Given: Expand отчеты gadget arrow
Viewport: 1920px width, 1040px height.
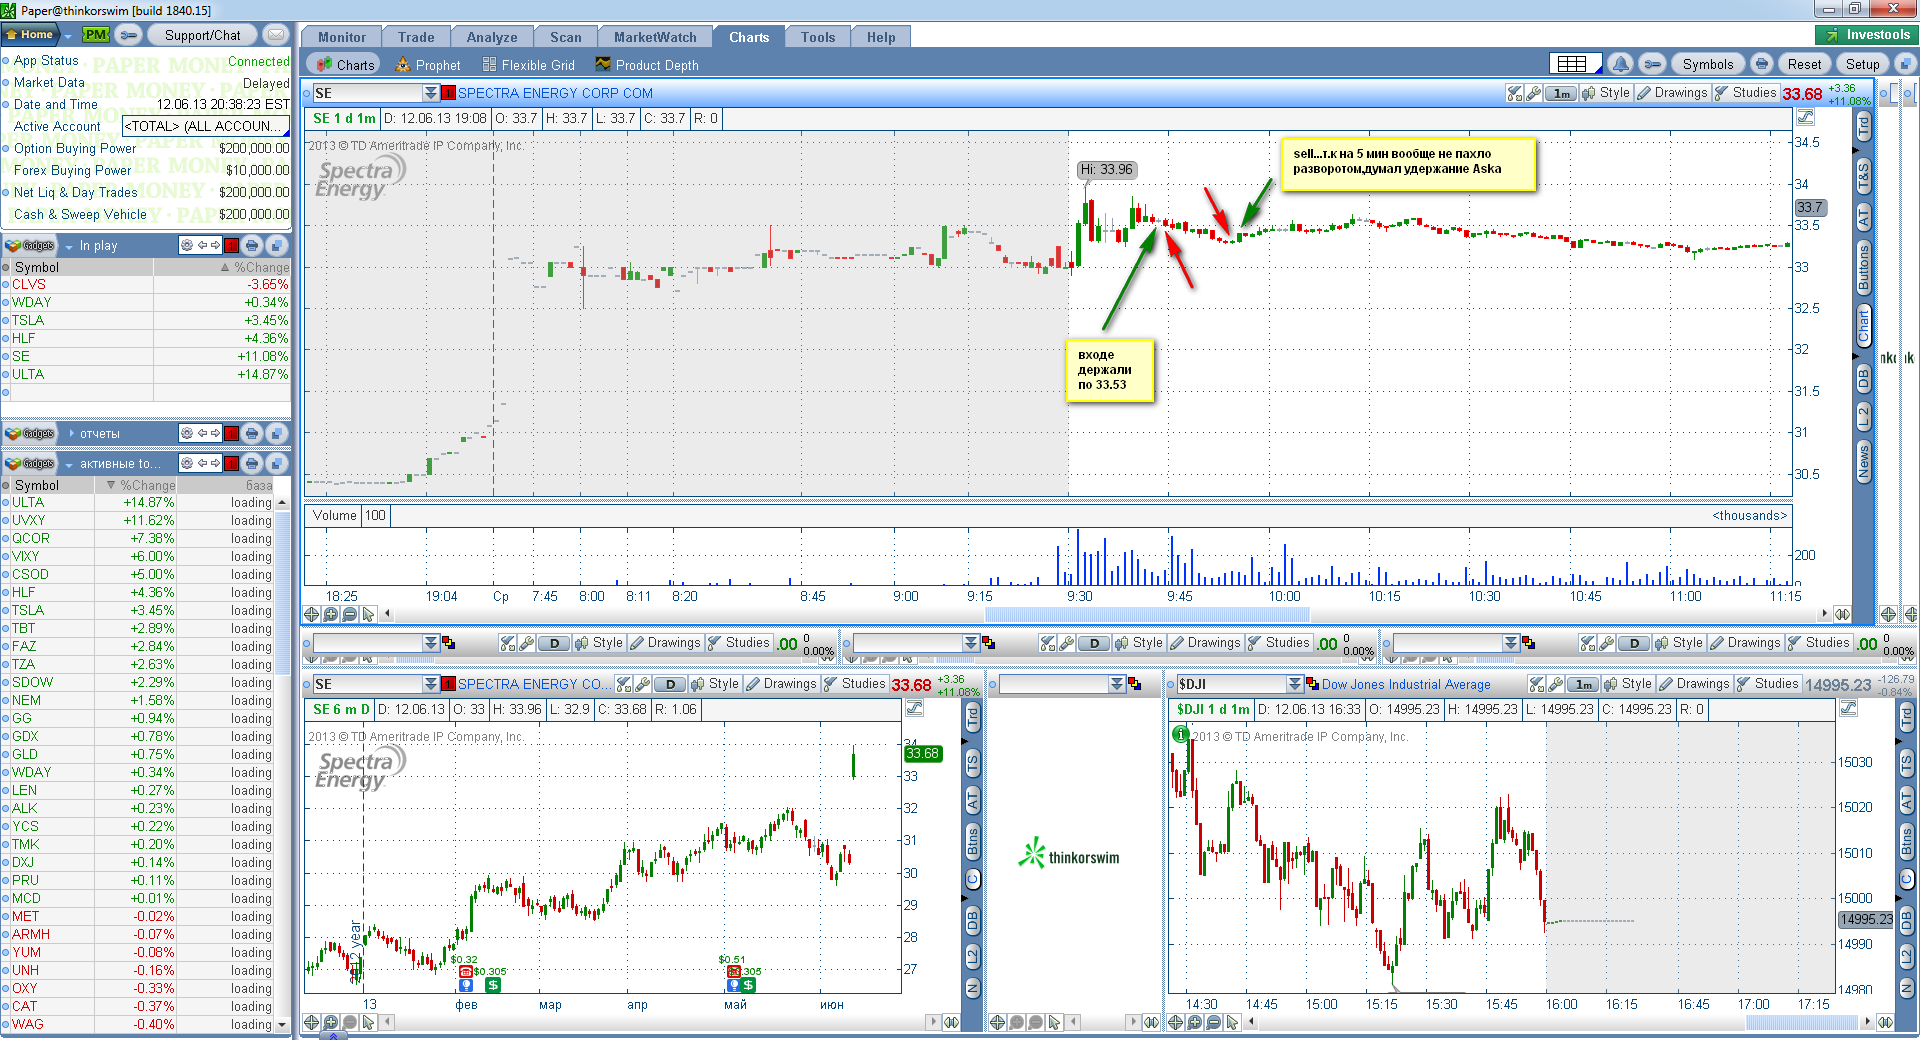Looking at the screenshot, I should click(x=72, y=433).
